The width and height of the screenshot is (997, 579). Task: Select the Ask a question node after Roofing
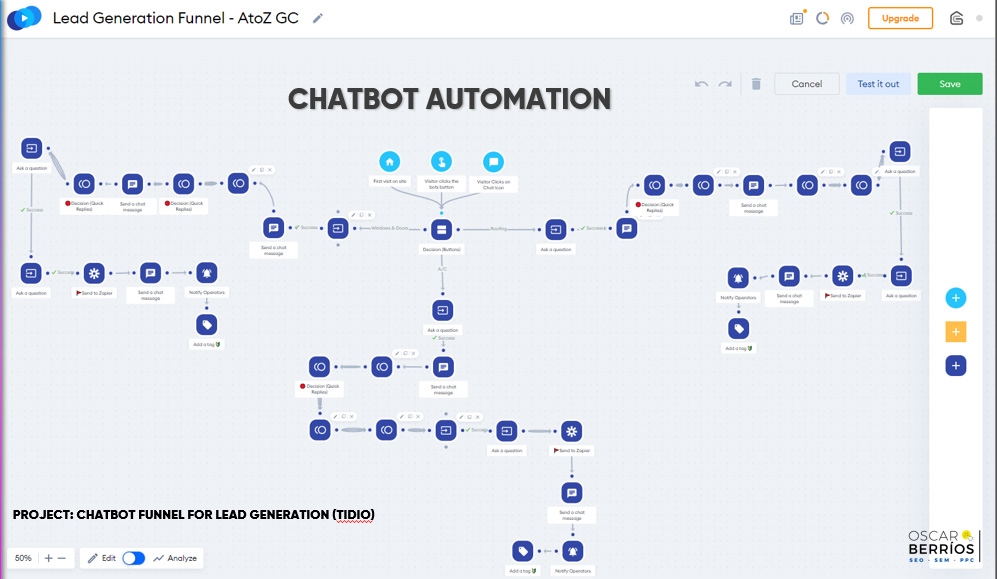[555, 229]
